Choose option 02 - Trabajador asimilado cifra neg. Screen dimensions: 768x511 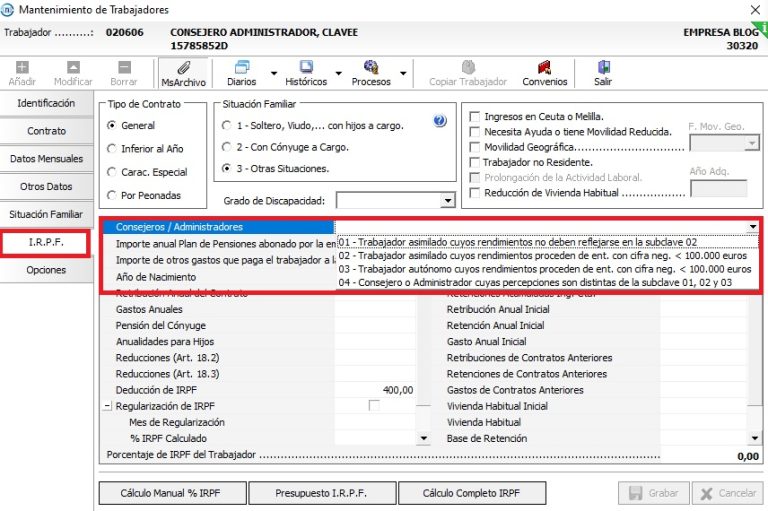click(x=548, y=255)
